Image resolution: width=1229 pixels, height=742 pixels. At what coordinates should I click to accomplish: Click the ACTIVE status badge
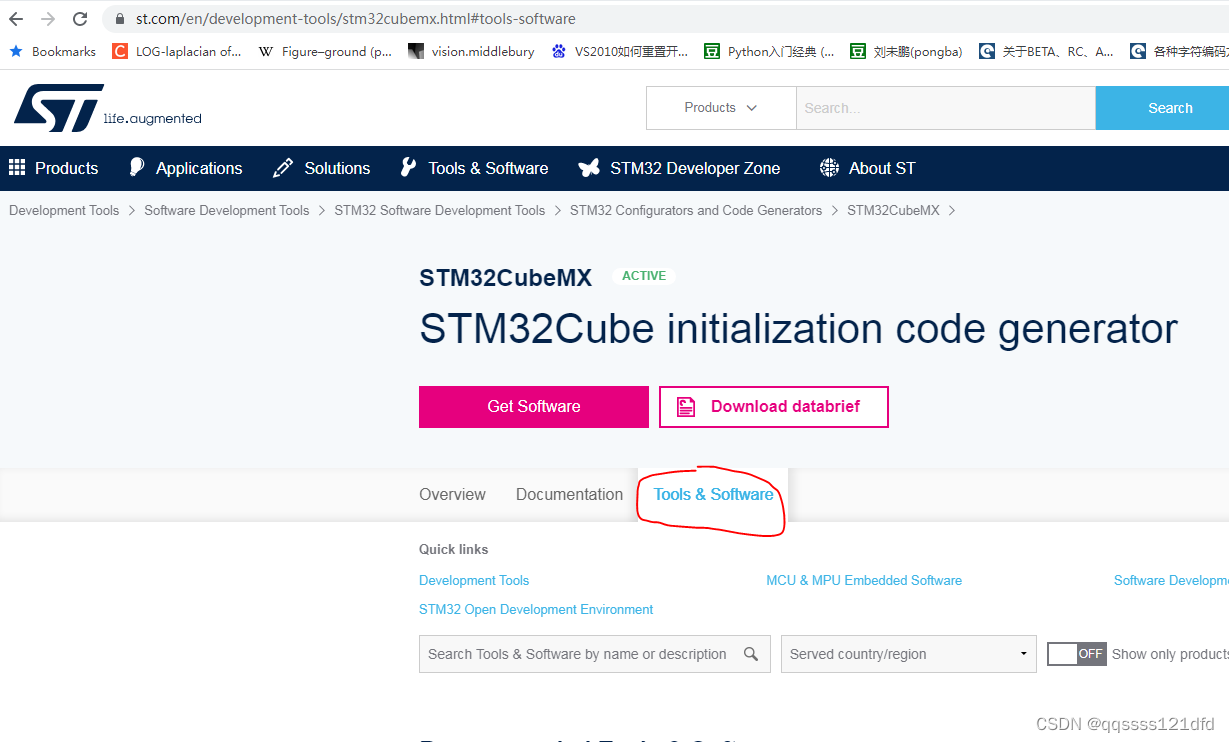tap(644, 276)
